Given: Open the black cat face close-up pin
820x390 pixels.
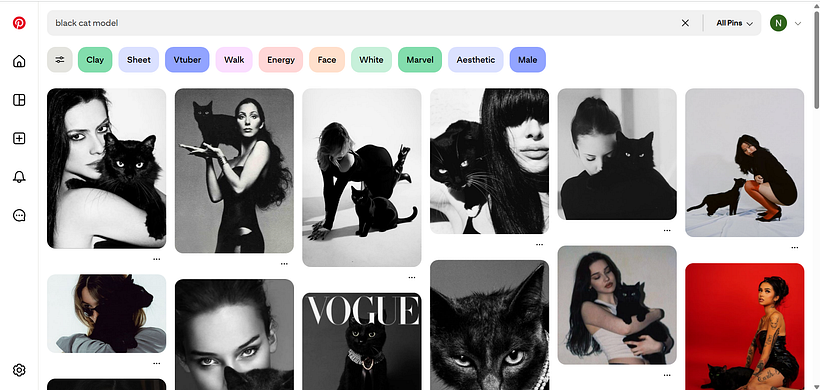Looking at the screenshot, I should coord(489,325).
